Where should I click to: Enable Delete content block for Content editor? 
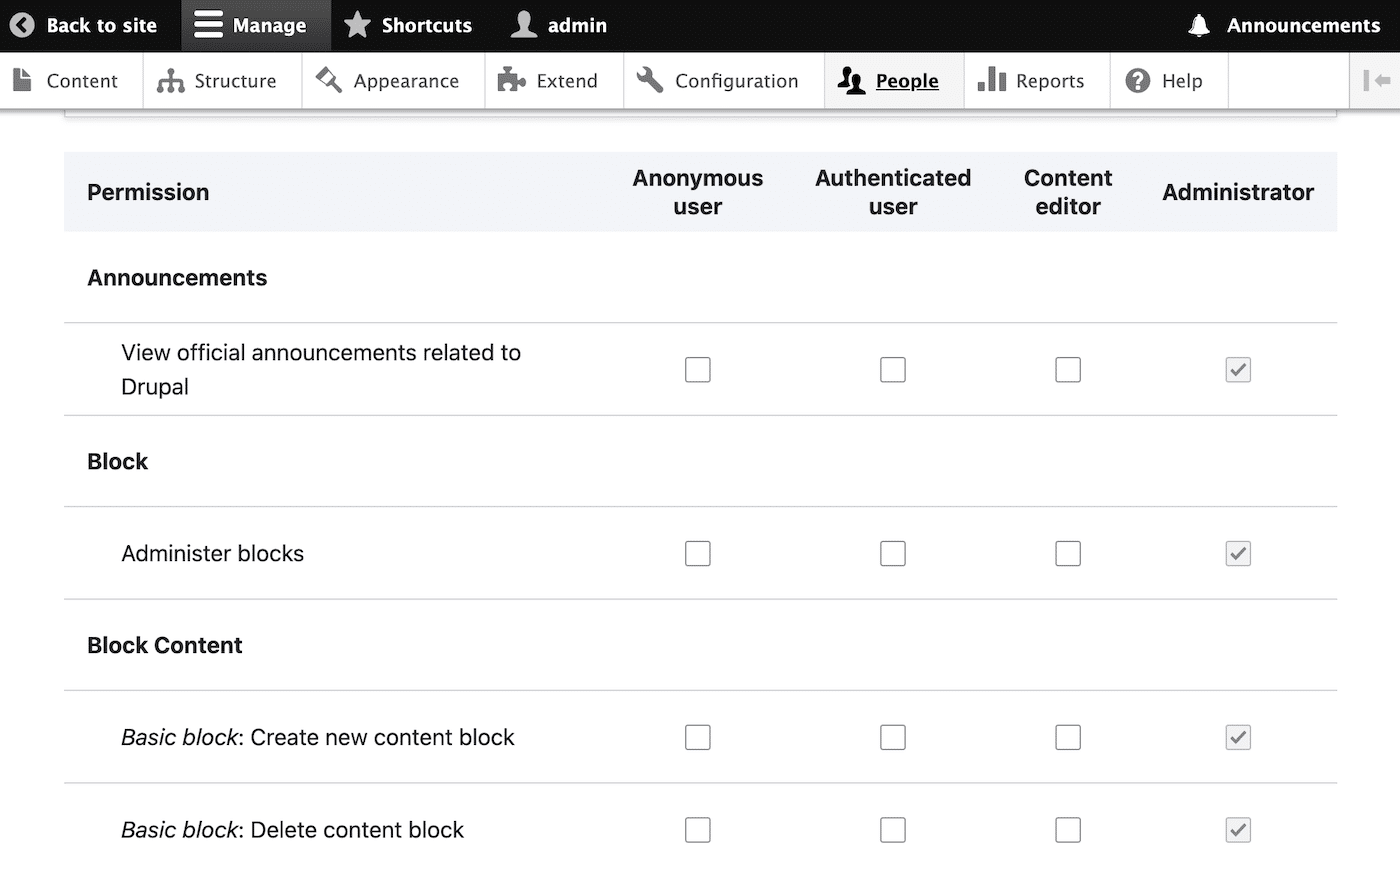(1068, 830)
